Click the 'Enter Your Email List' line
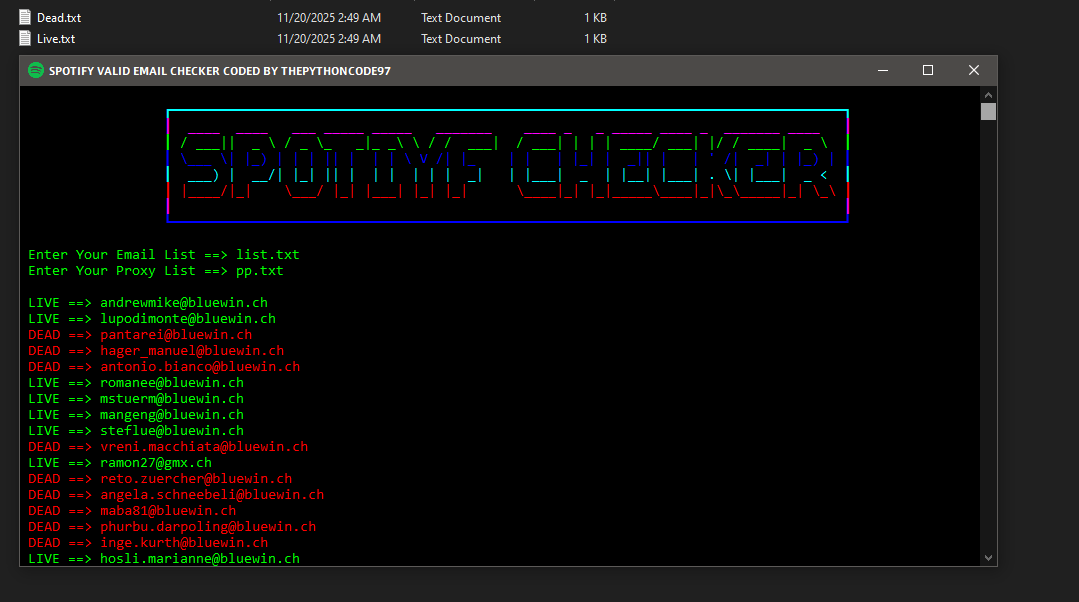 [x=164, y=255]
